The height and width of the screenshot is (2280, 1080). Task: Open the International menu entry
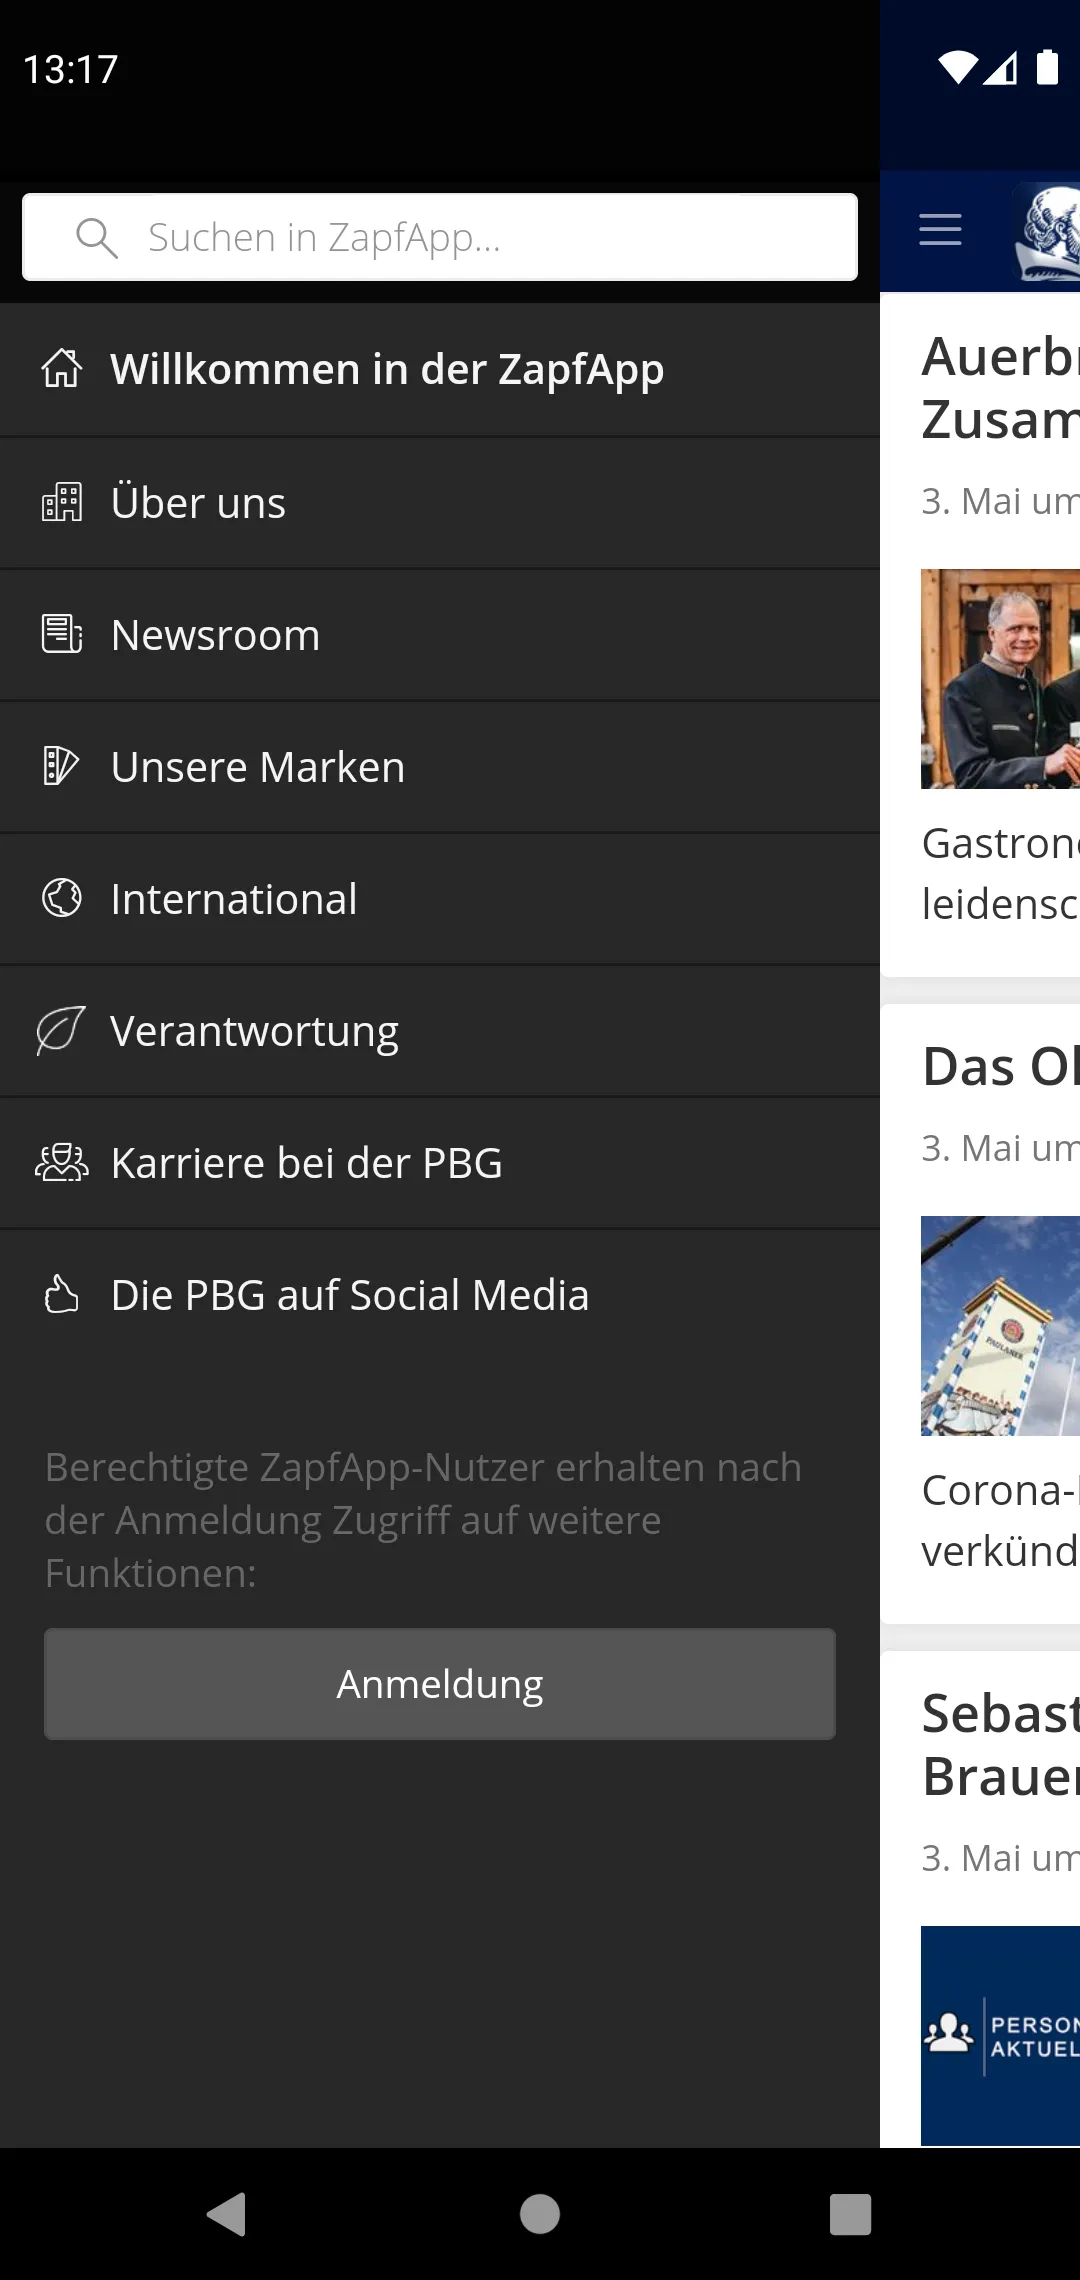tap(440, 898)
